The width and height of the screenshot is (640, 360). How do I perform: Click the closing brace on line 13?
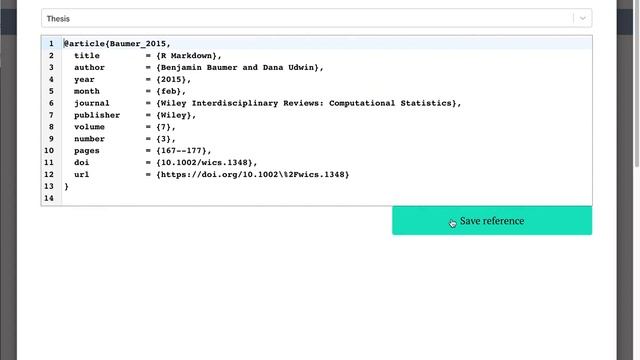coord(66,186)
